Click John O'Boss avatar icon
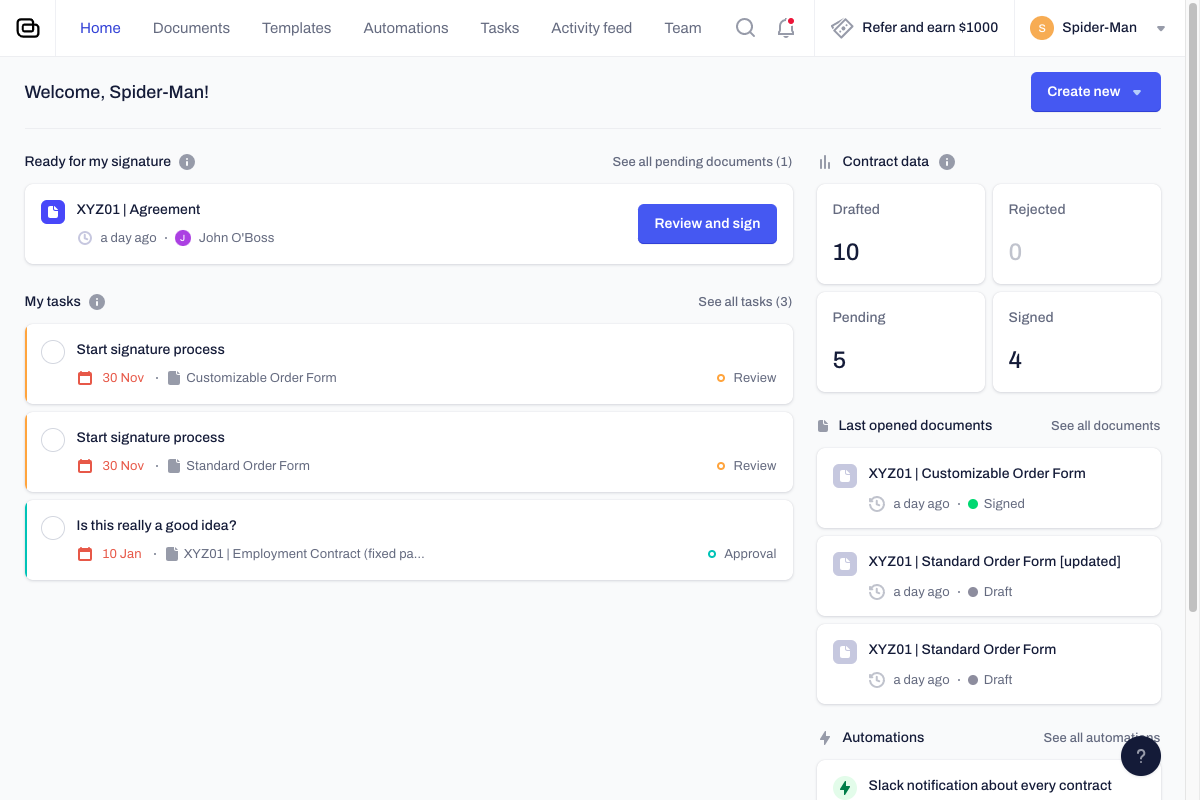1200x800 pixels. [183, 238]
